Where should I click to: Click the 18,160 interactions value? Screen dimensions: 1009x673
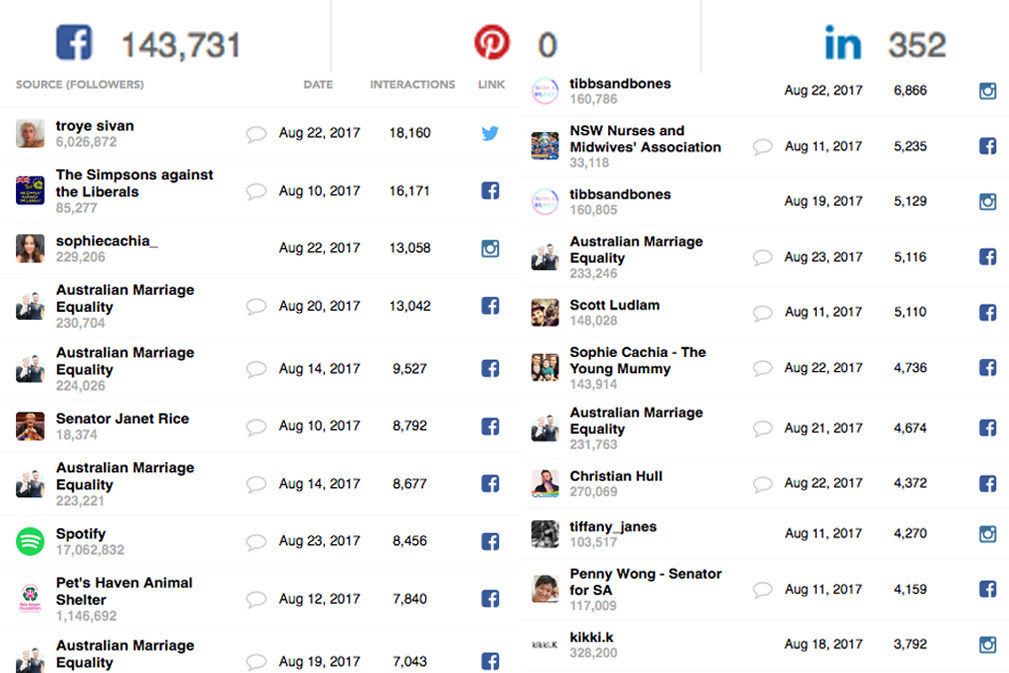pyautogui.click(x=410, y=133)
